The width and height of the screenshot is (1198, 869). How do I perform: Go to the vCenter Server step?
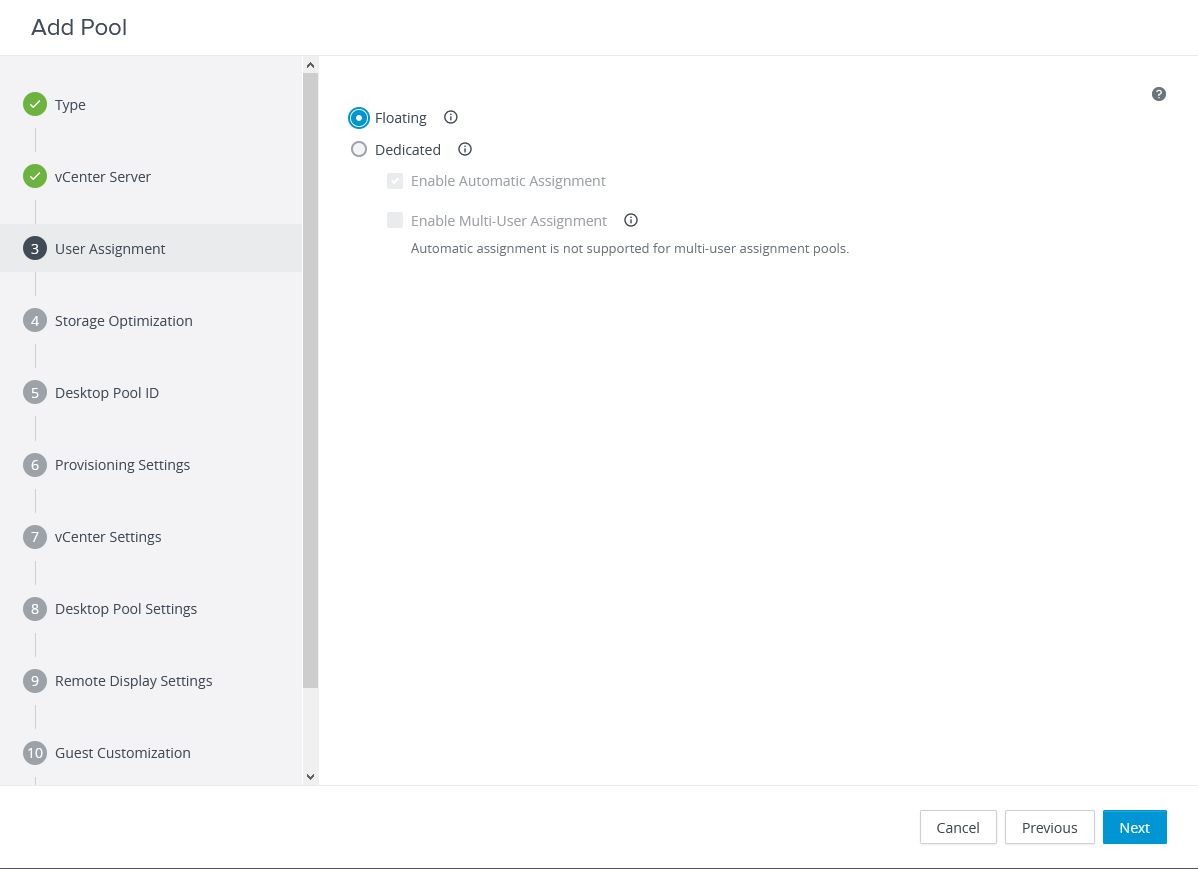[103, 177]
